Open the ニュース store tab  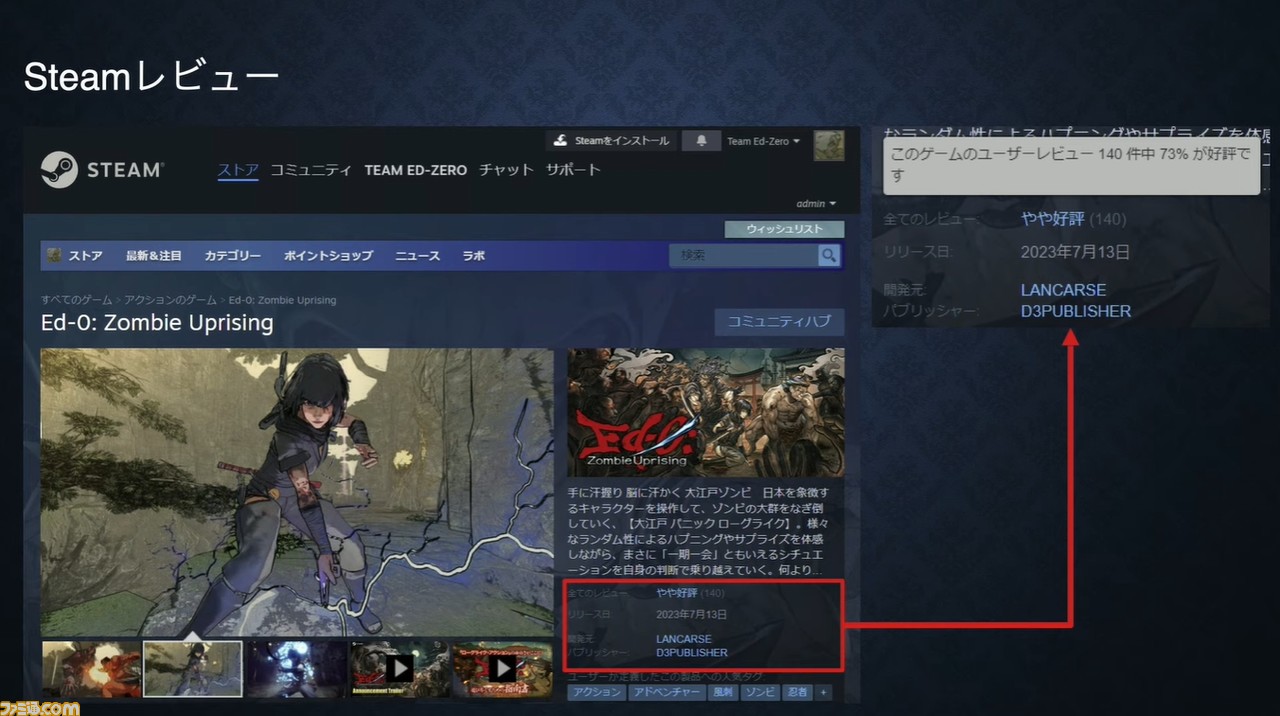click(417, 256)
